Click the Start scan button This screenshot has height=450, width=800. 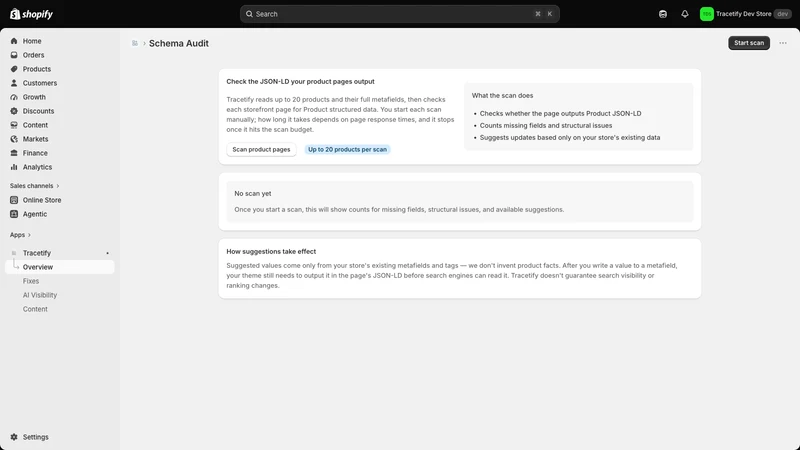[748, 43]
